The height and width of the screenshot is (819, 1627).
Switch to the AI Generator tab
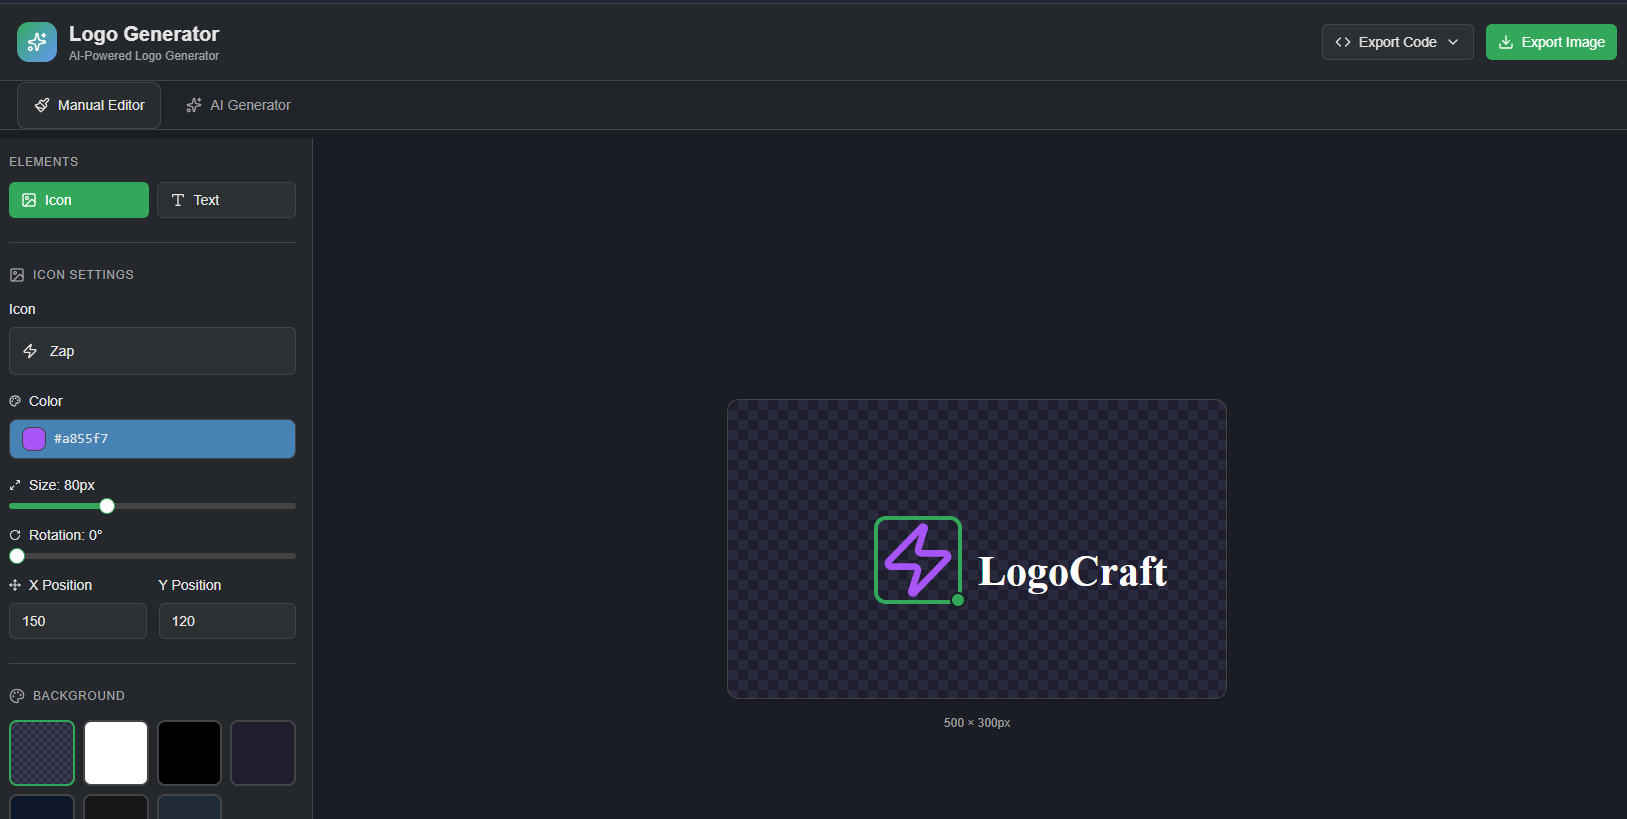coord(238,105)
